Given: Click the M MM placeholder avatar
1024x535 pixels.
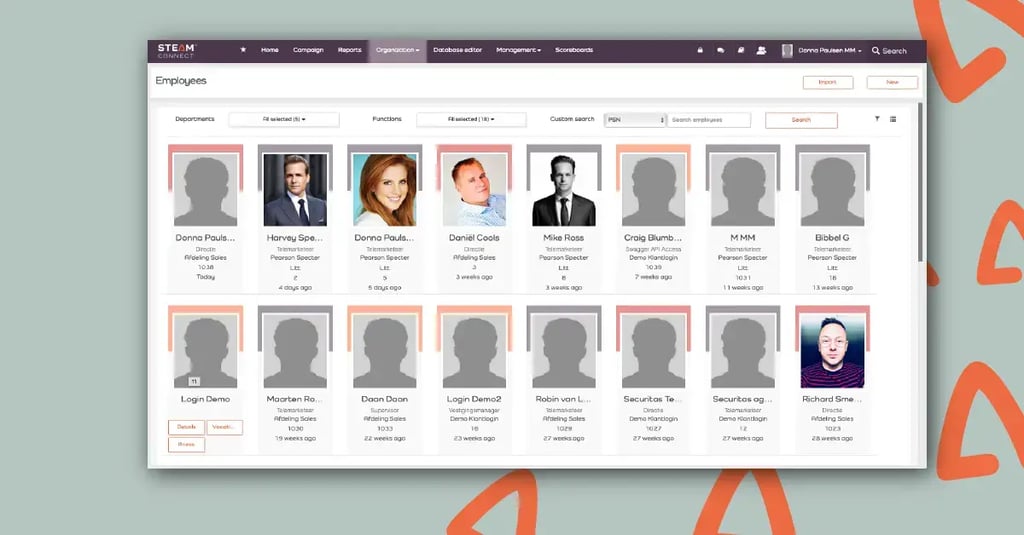Looking at the screenshot, I should [x=743, y=189].
